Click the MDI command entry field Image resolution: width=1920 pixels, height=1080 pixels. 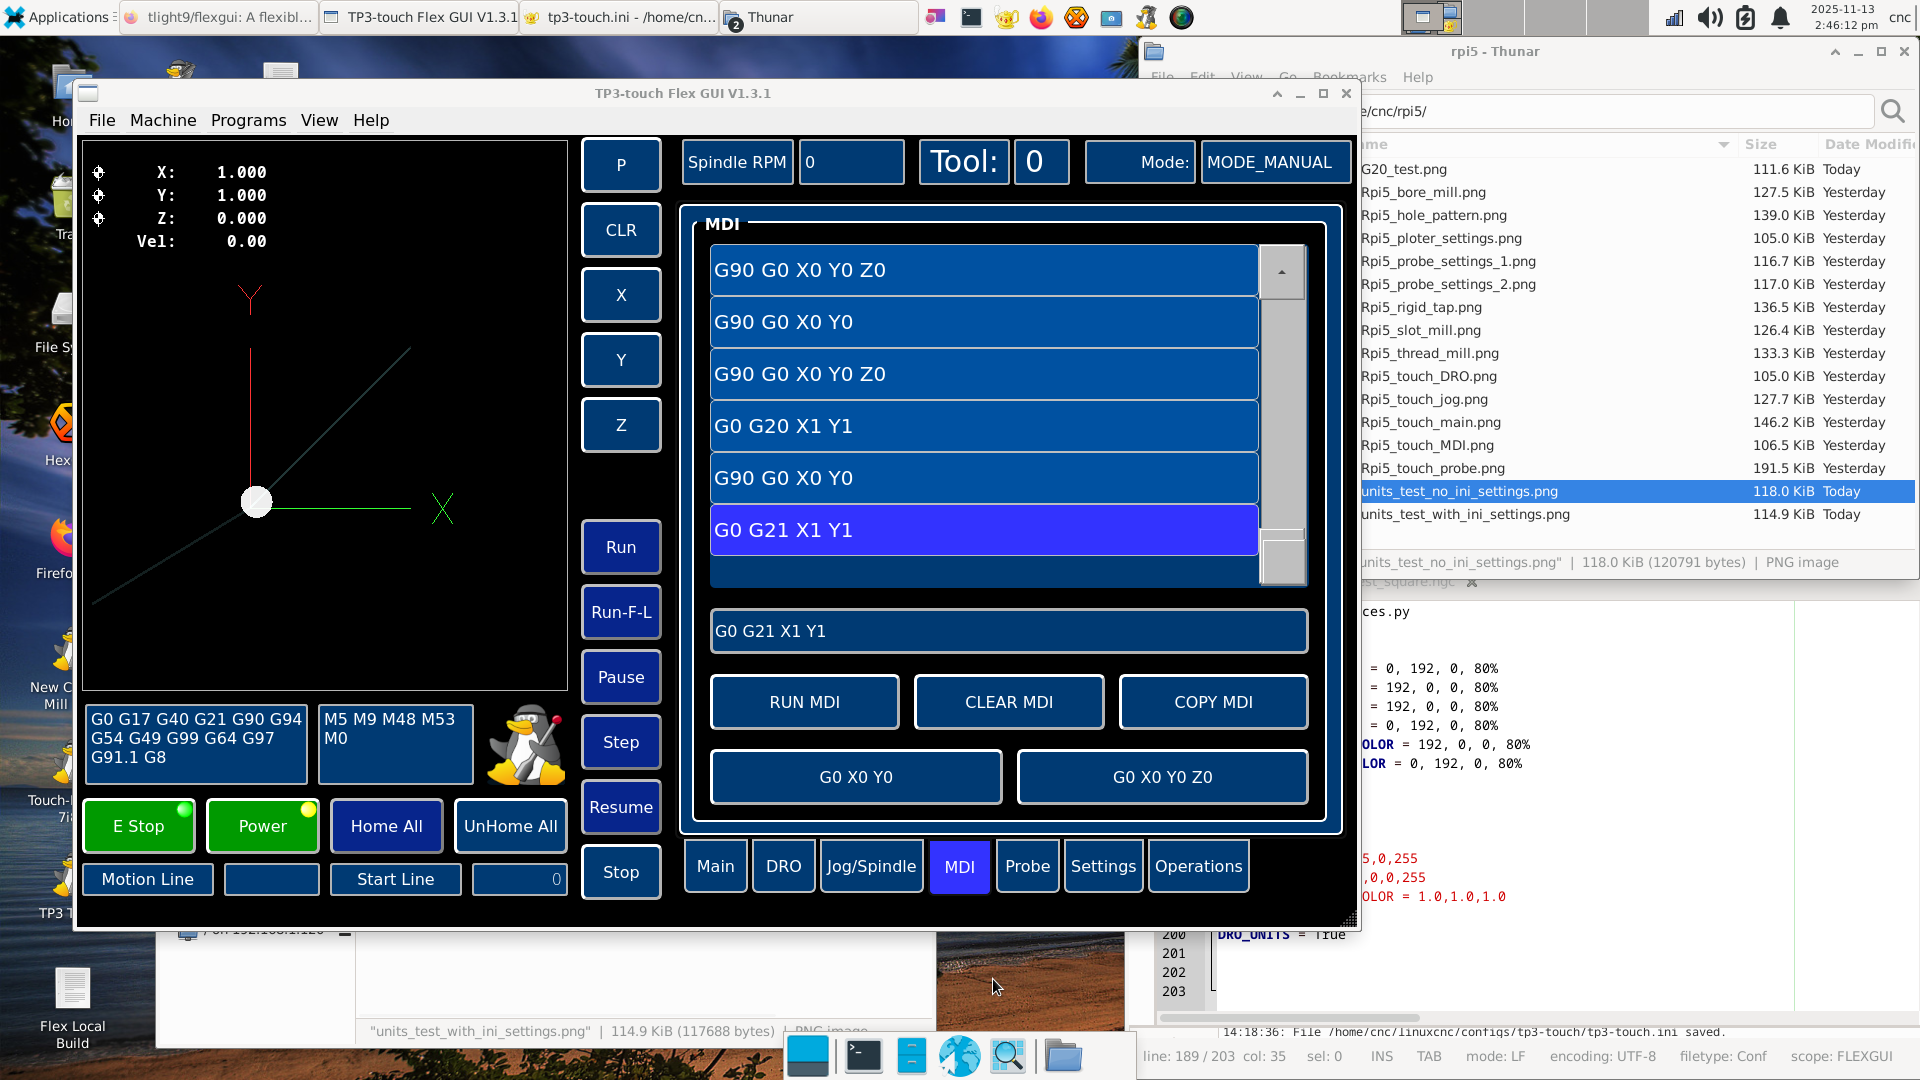tap(1009, 631)
